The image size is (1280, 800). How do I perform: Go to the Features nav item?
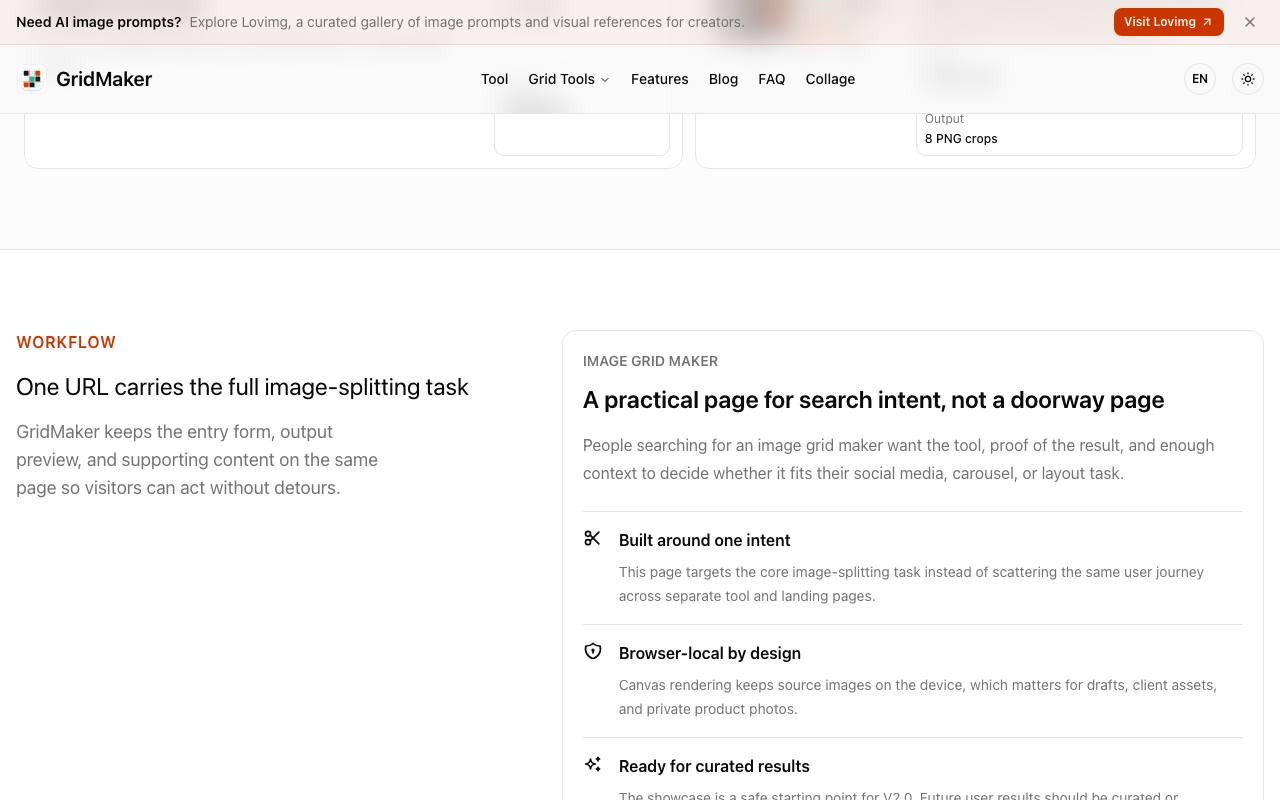point(660,79)
